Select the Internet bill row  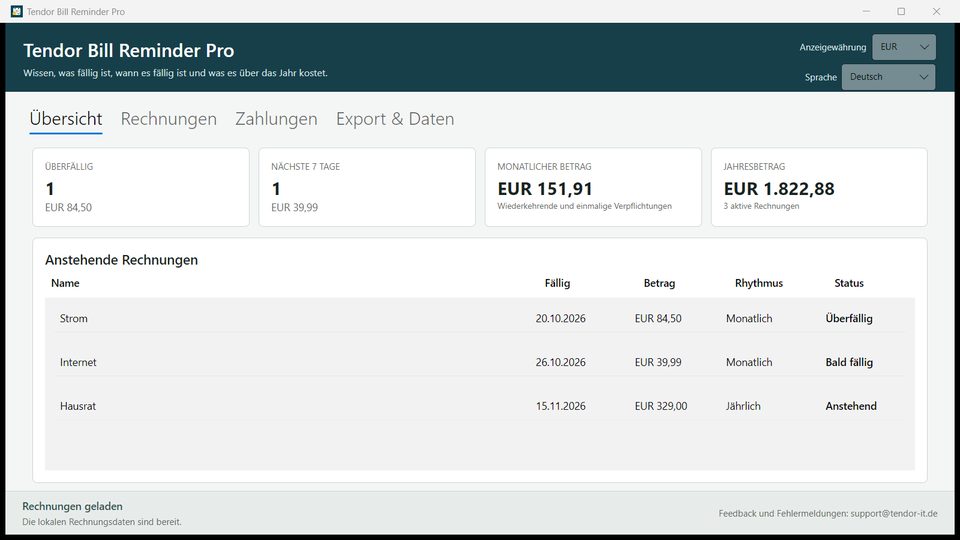[480, 362]
